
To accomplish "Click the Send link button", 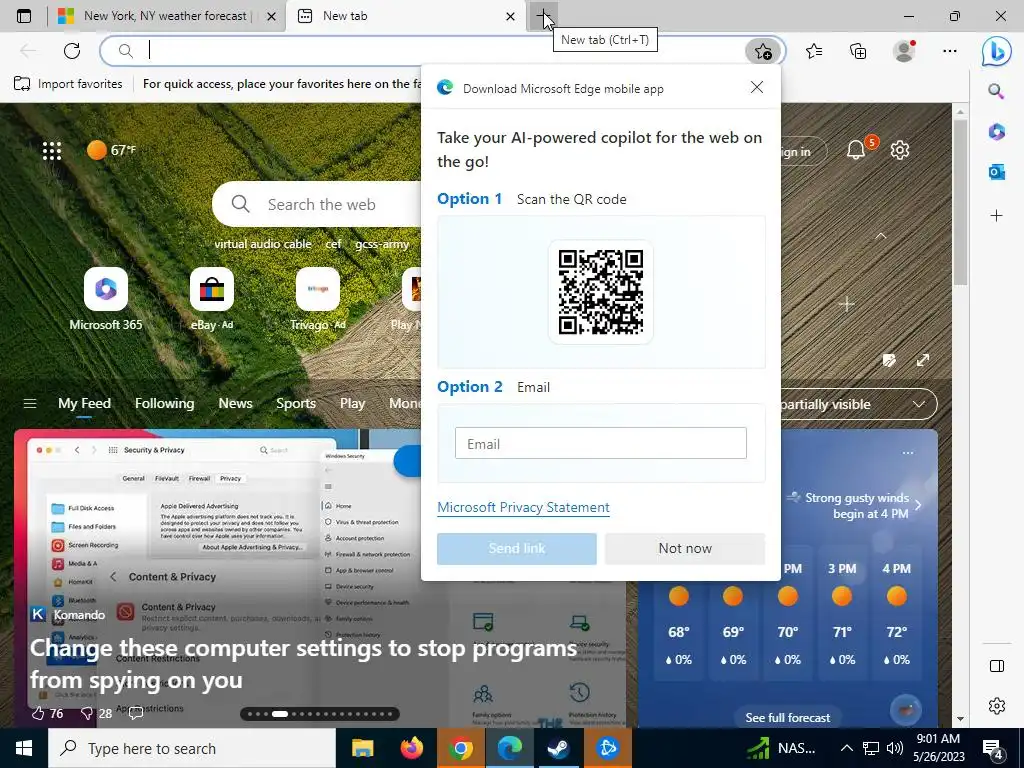I will [517, 549].
